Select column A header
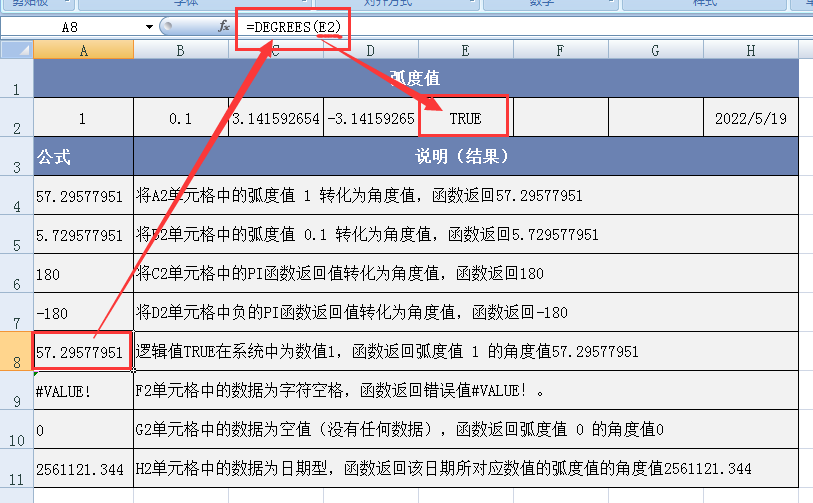 click(83, 50)
